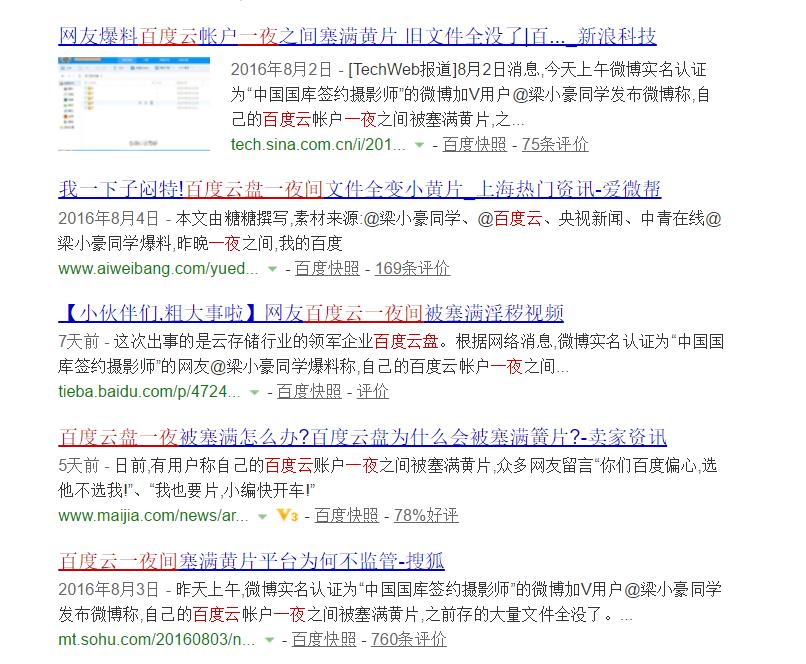Screen dimensions: 806x664
Task: Expand the dropdown arrow beside tech.sina.com.cn URL
Action: point(419,145)
